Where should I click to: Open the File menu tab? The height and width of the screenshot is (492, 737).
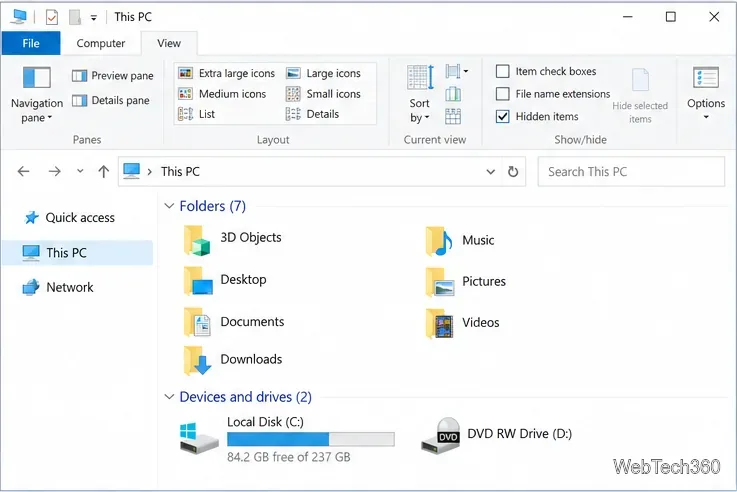pyautogui.click(x=31, y=43)
